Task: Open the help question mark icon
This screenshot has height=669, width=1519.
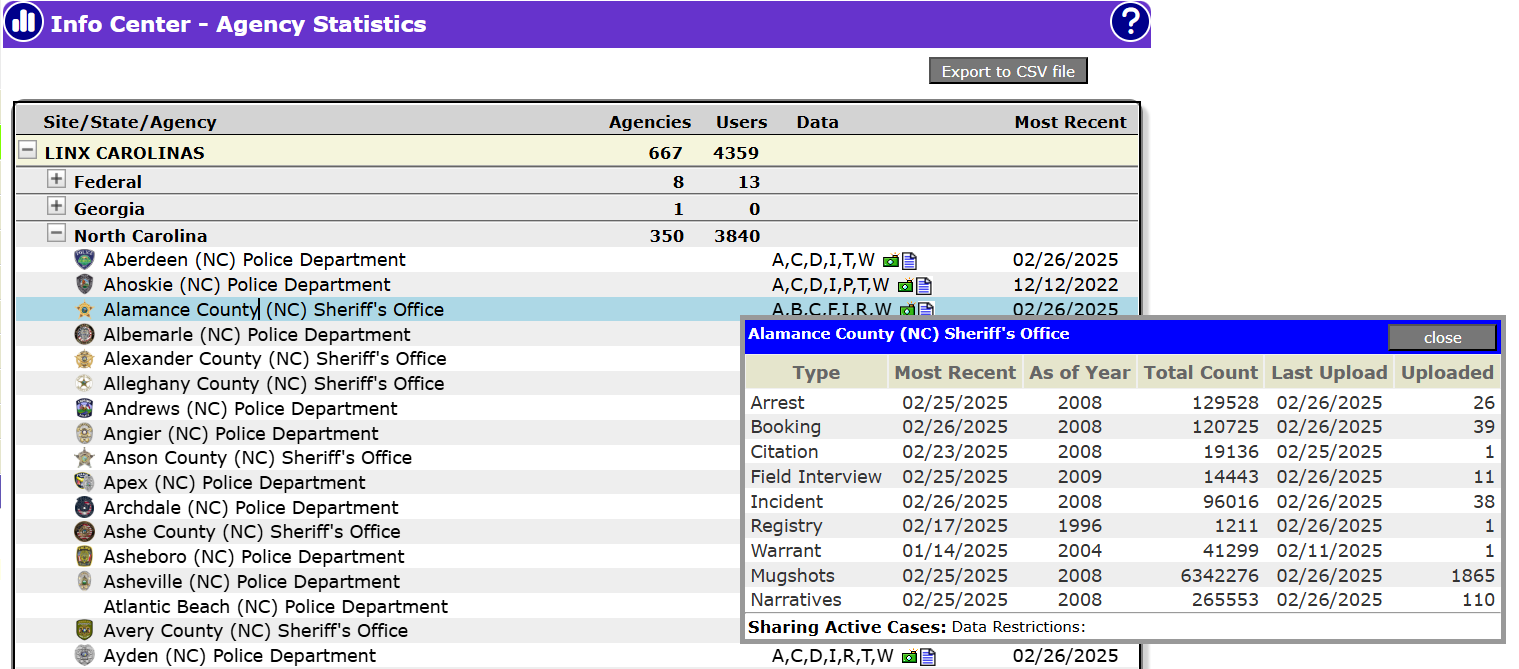Action: [x=1129, y=22]
